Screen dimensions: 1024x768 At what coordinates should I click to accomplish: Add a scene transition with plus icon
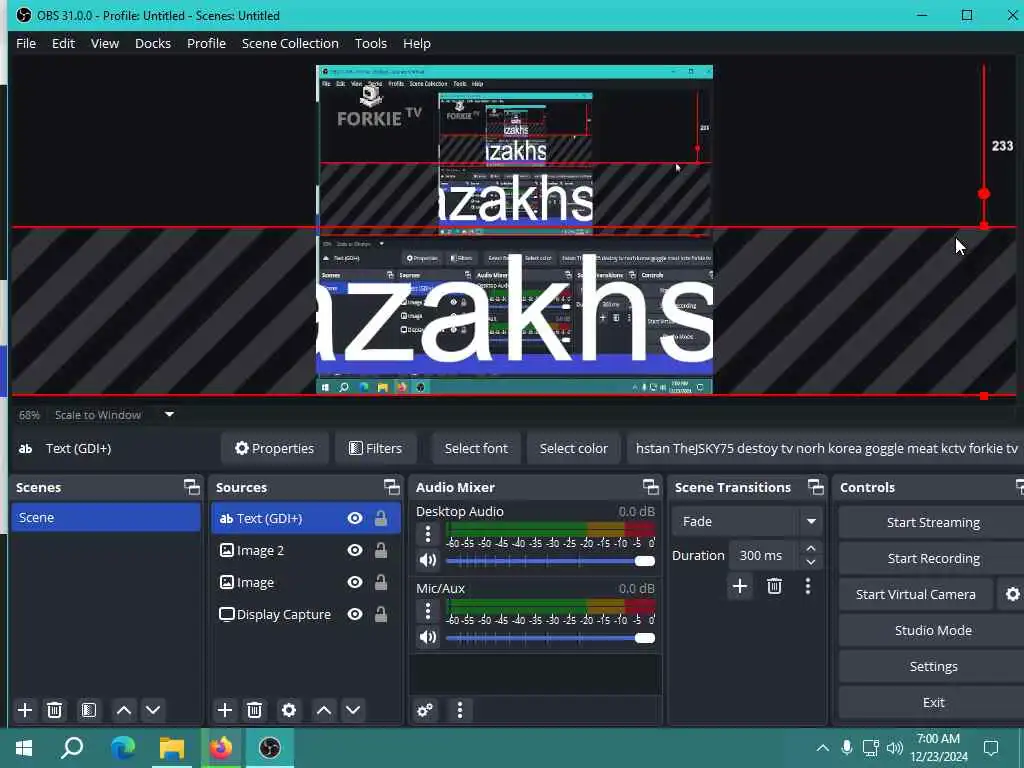coord(740,586)
